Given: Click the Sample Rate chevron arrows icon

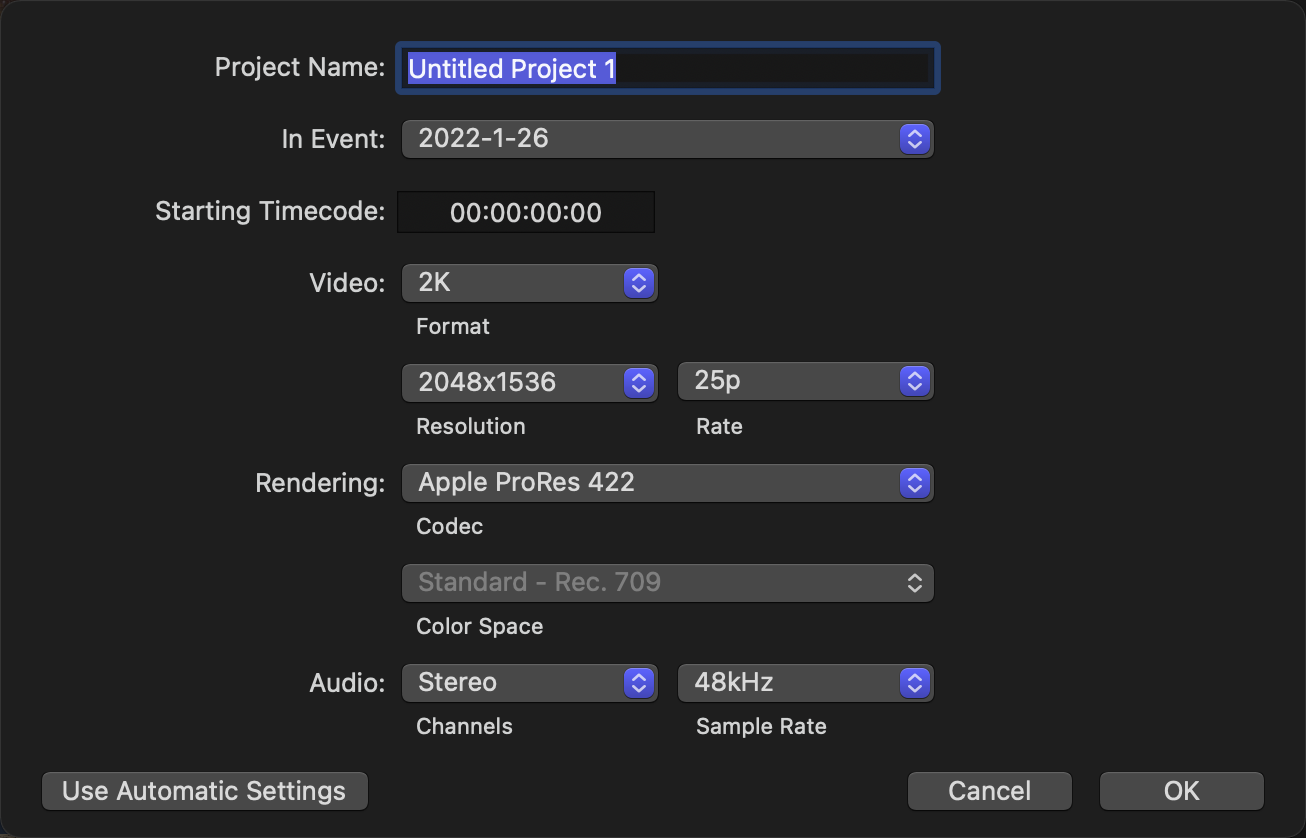Looking at the screenshot, I should click(914, 683).
